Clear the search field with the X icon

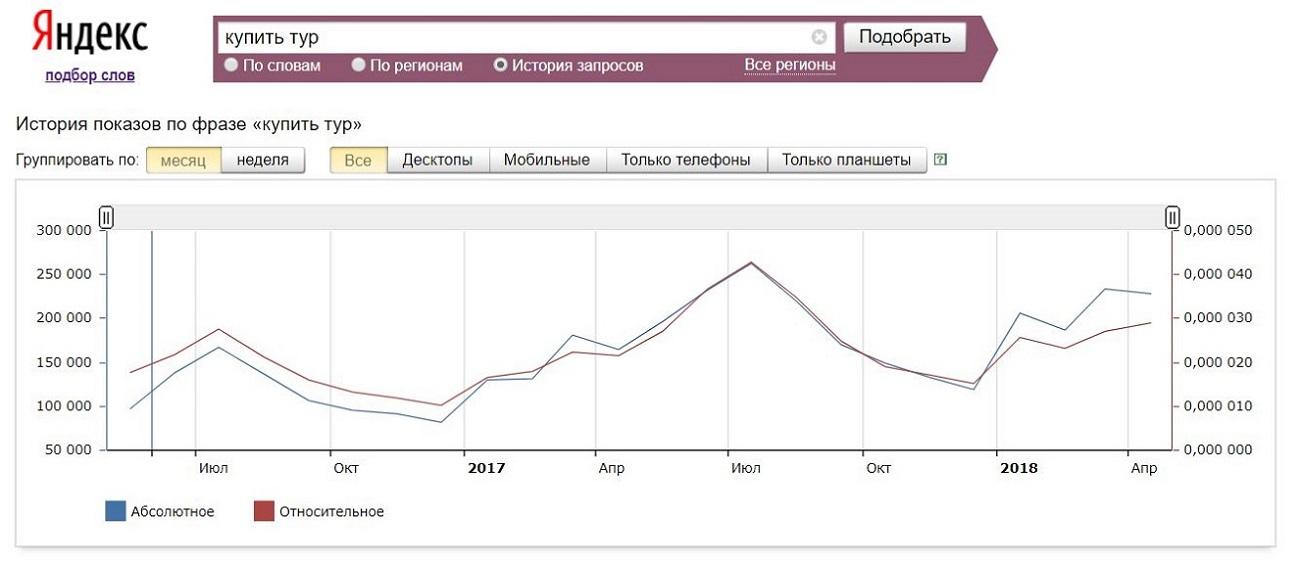[x=819, y=38]
